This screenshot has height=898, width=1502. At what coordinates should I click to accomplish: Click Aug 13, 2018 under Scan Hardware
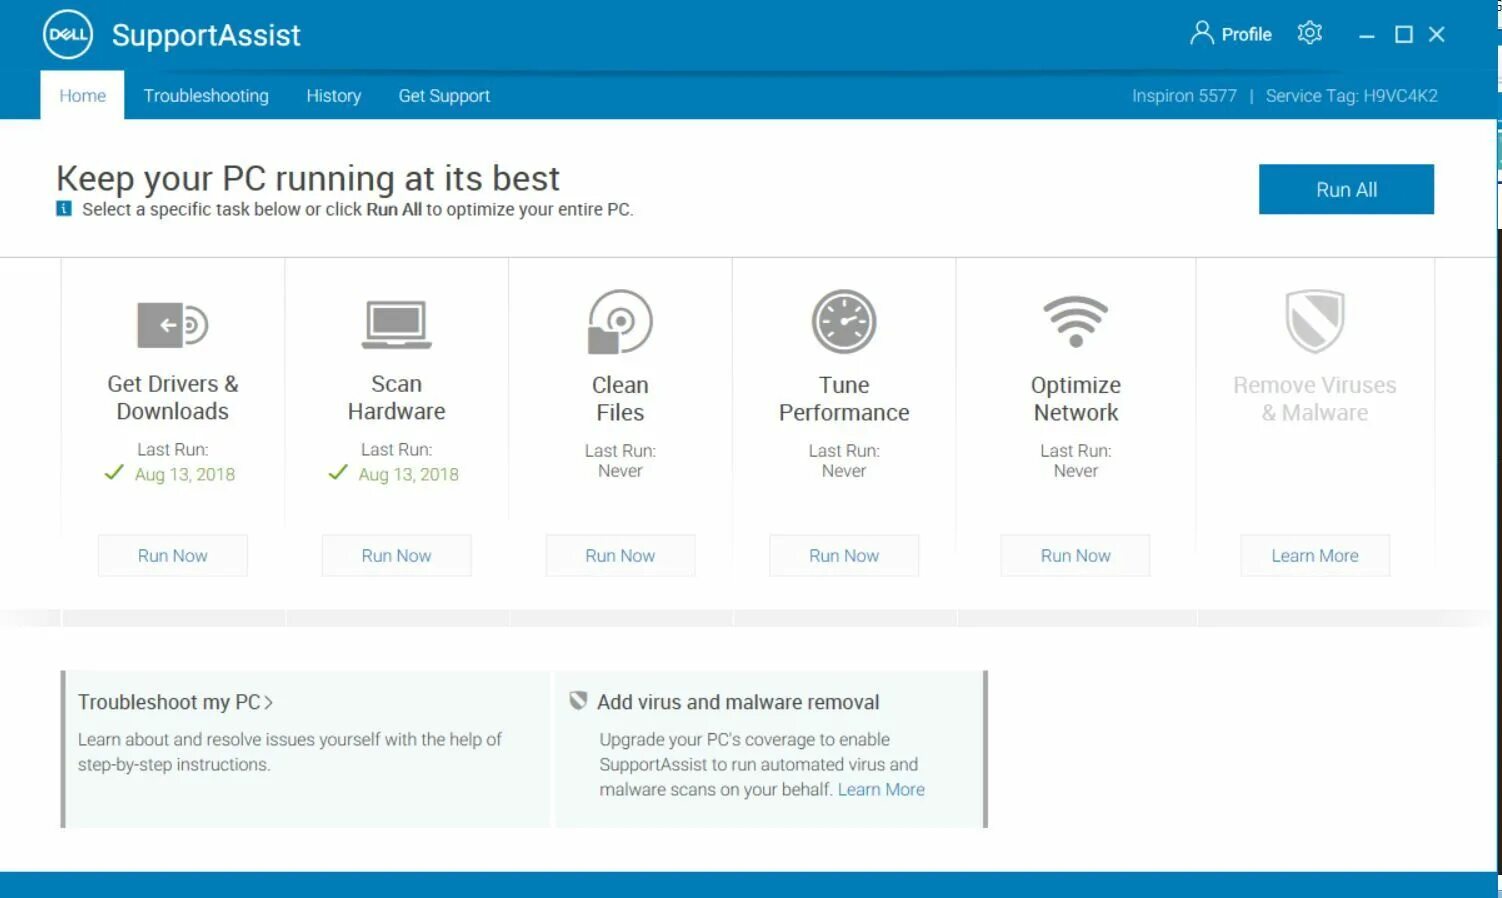tap(409, 474)
